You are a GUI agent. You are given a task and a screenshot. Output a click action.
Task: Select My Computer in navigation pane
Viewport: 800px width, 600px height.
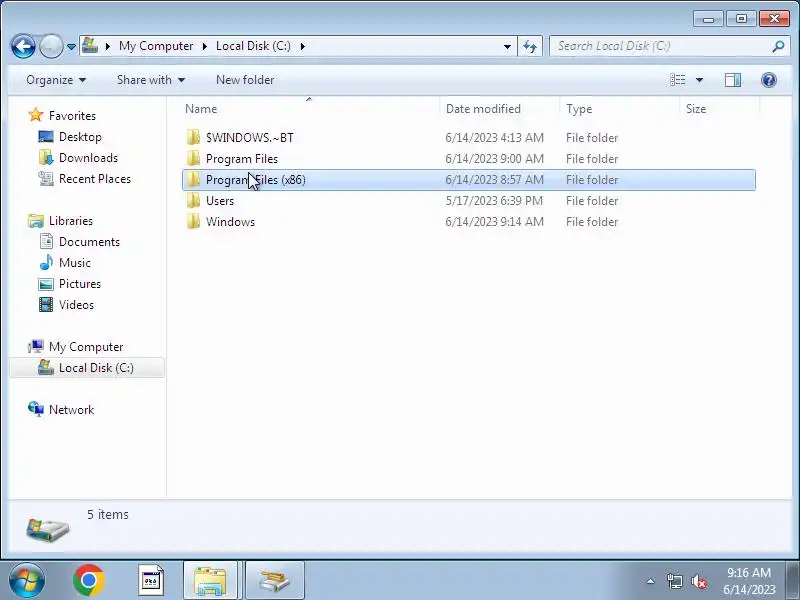(x=86, y=347)
